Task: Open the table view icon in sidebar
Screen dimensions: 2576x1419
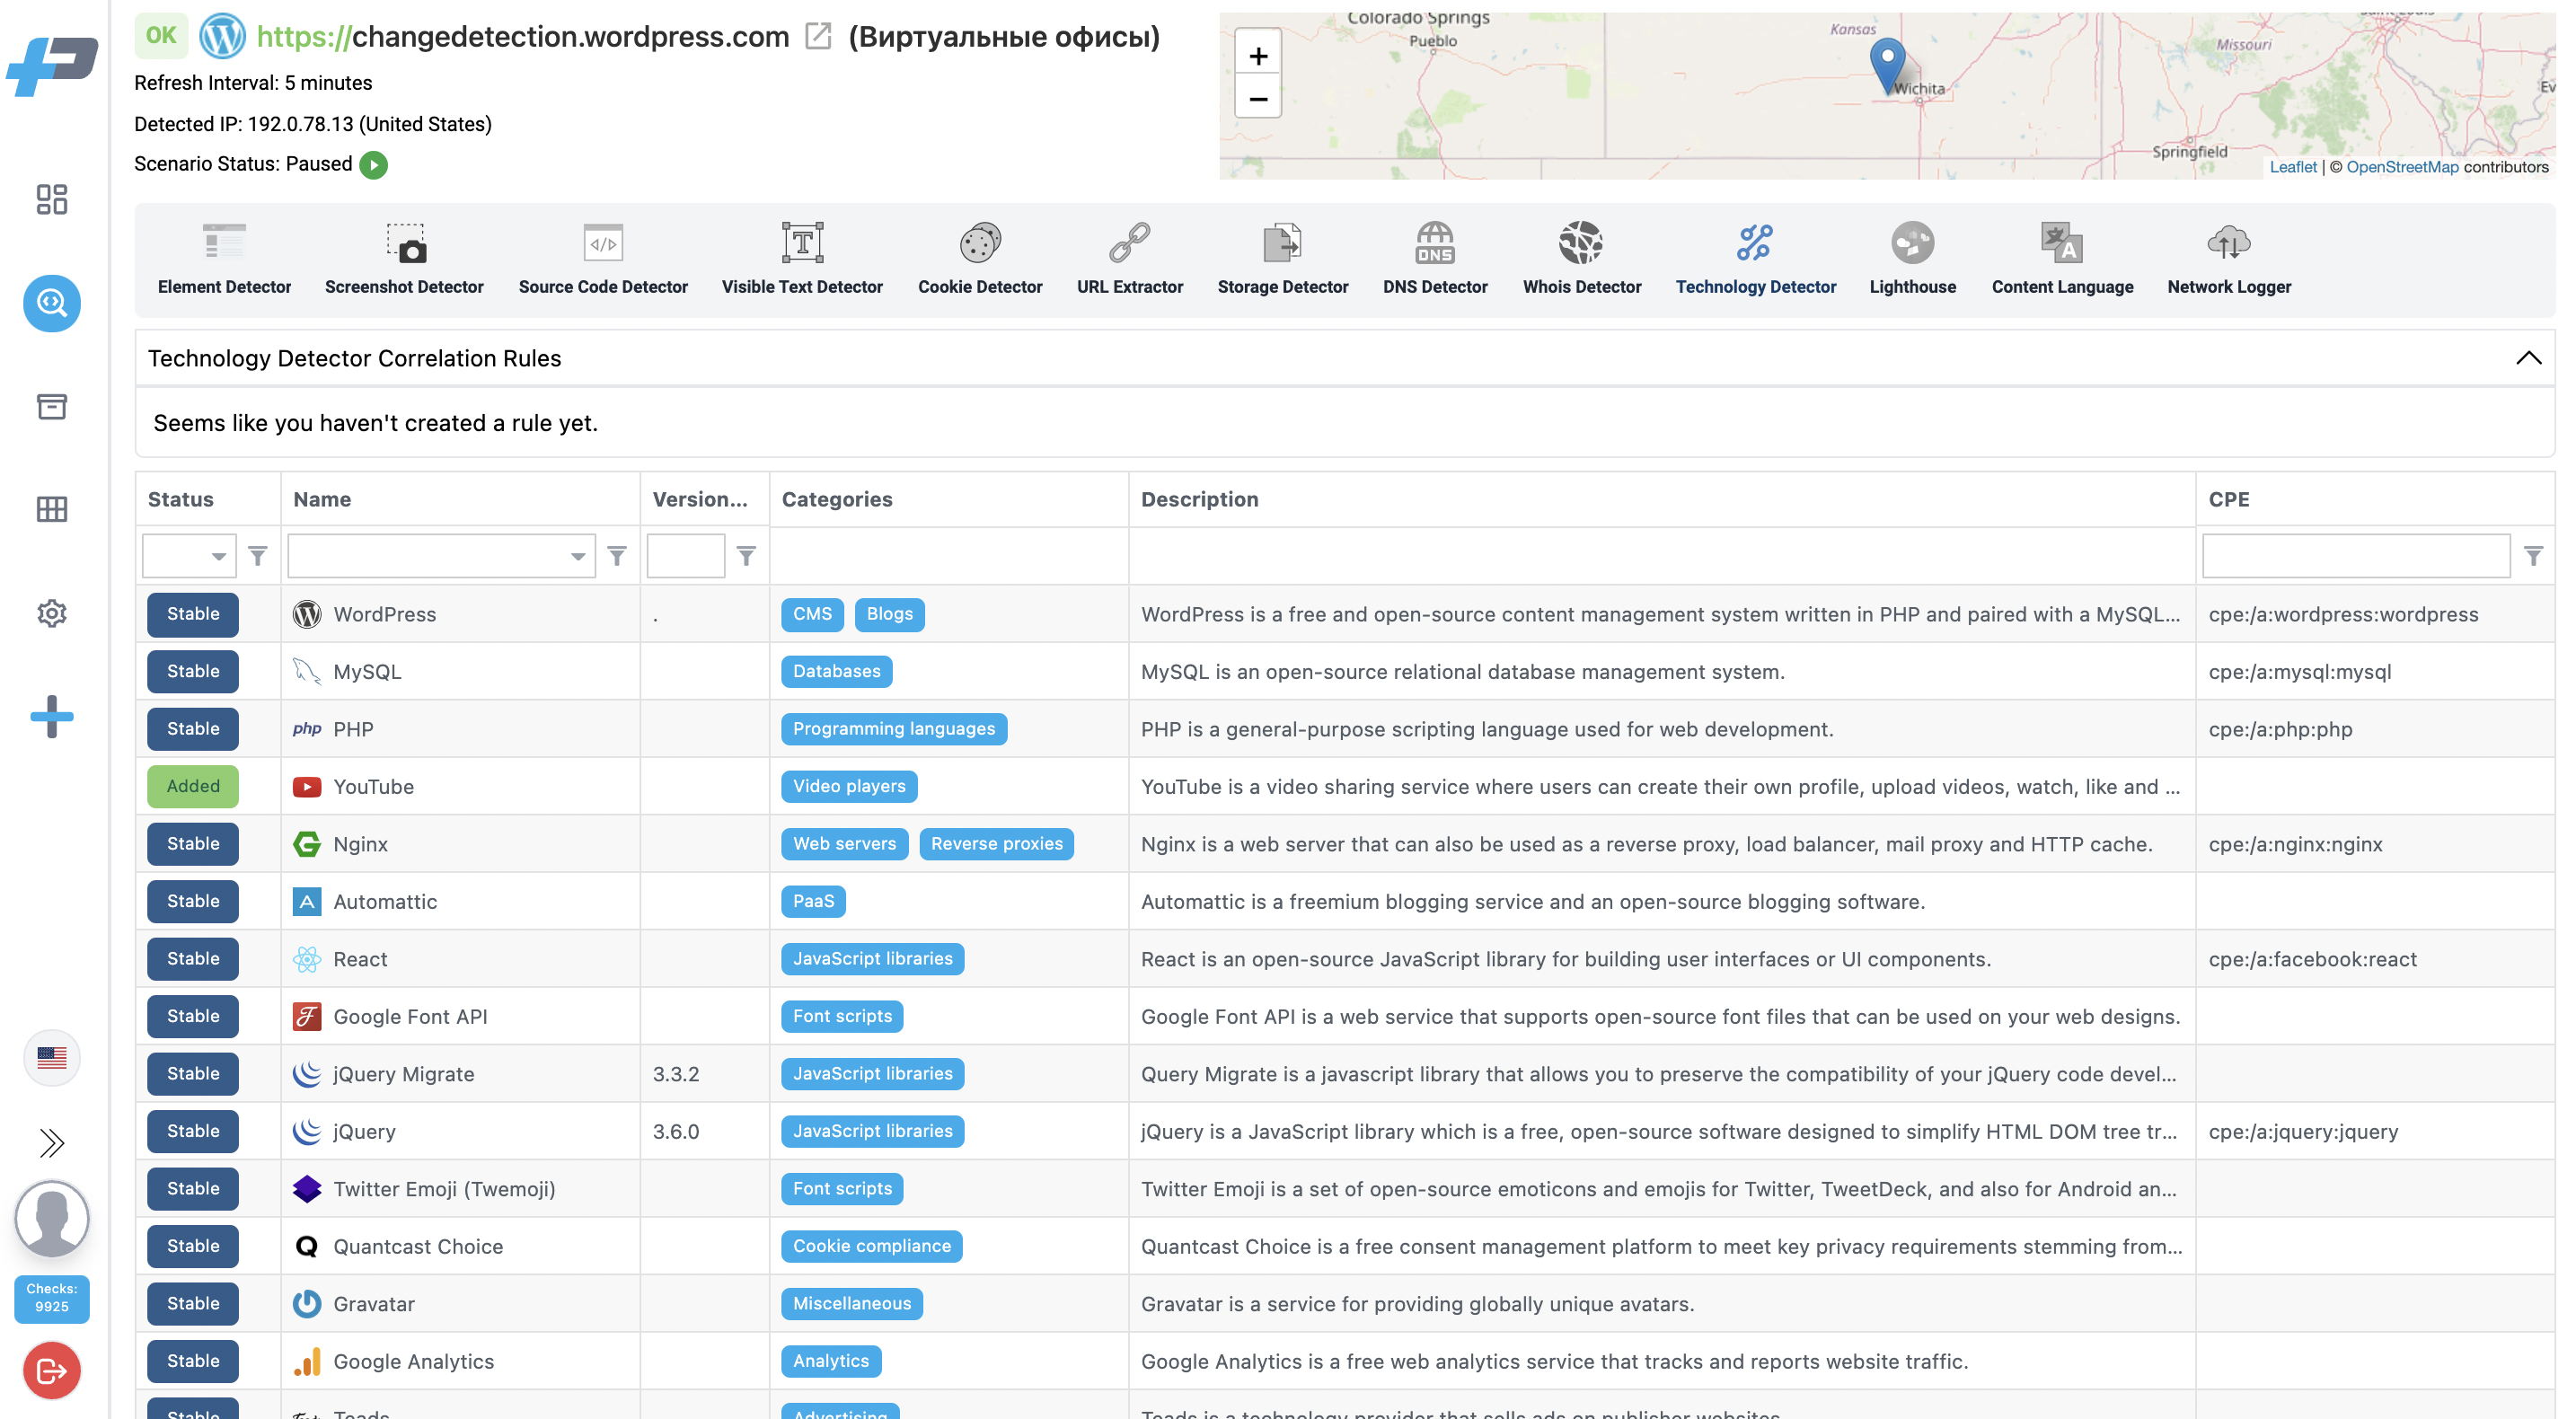Action: click(52, 509)
